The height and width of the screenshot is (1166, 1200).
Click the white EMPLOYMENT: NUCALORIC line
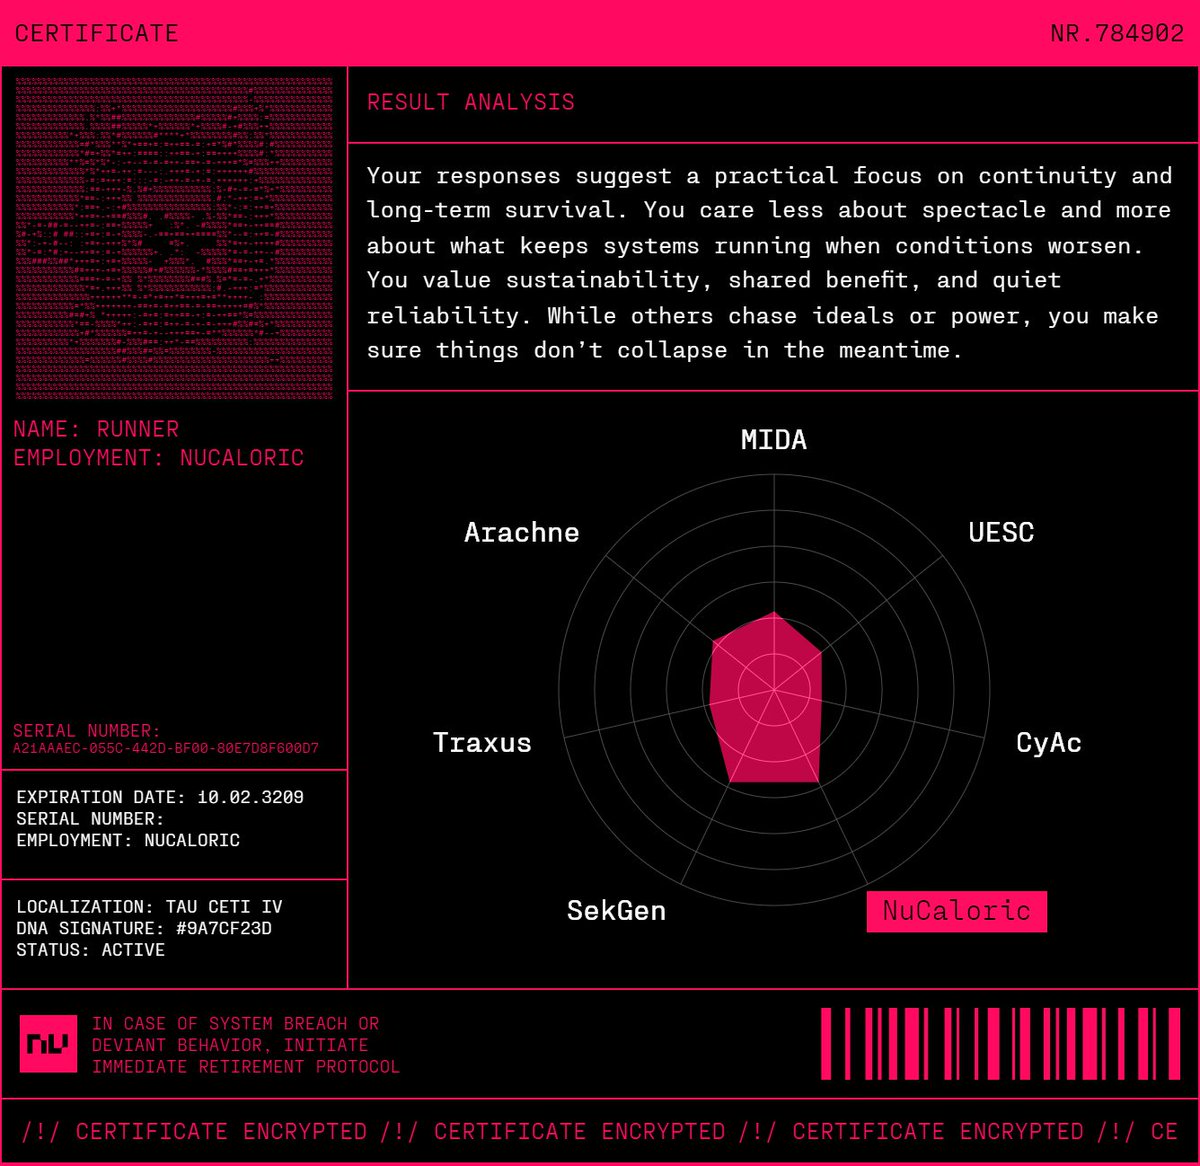coord(128,840)
